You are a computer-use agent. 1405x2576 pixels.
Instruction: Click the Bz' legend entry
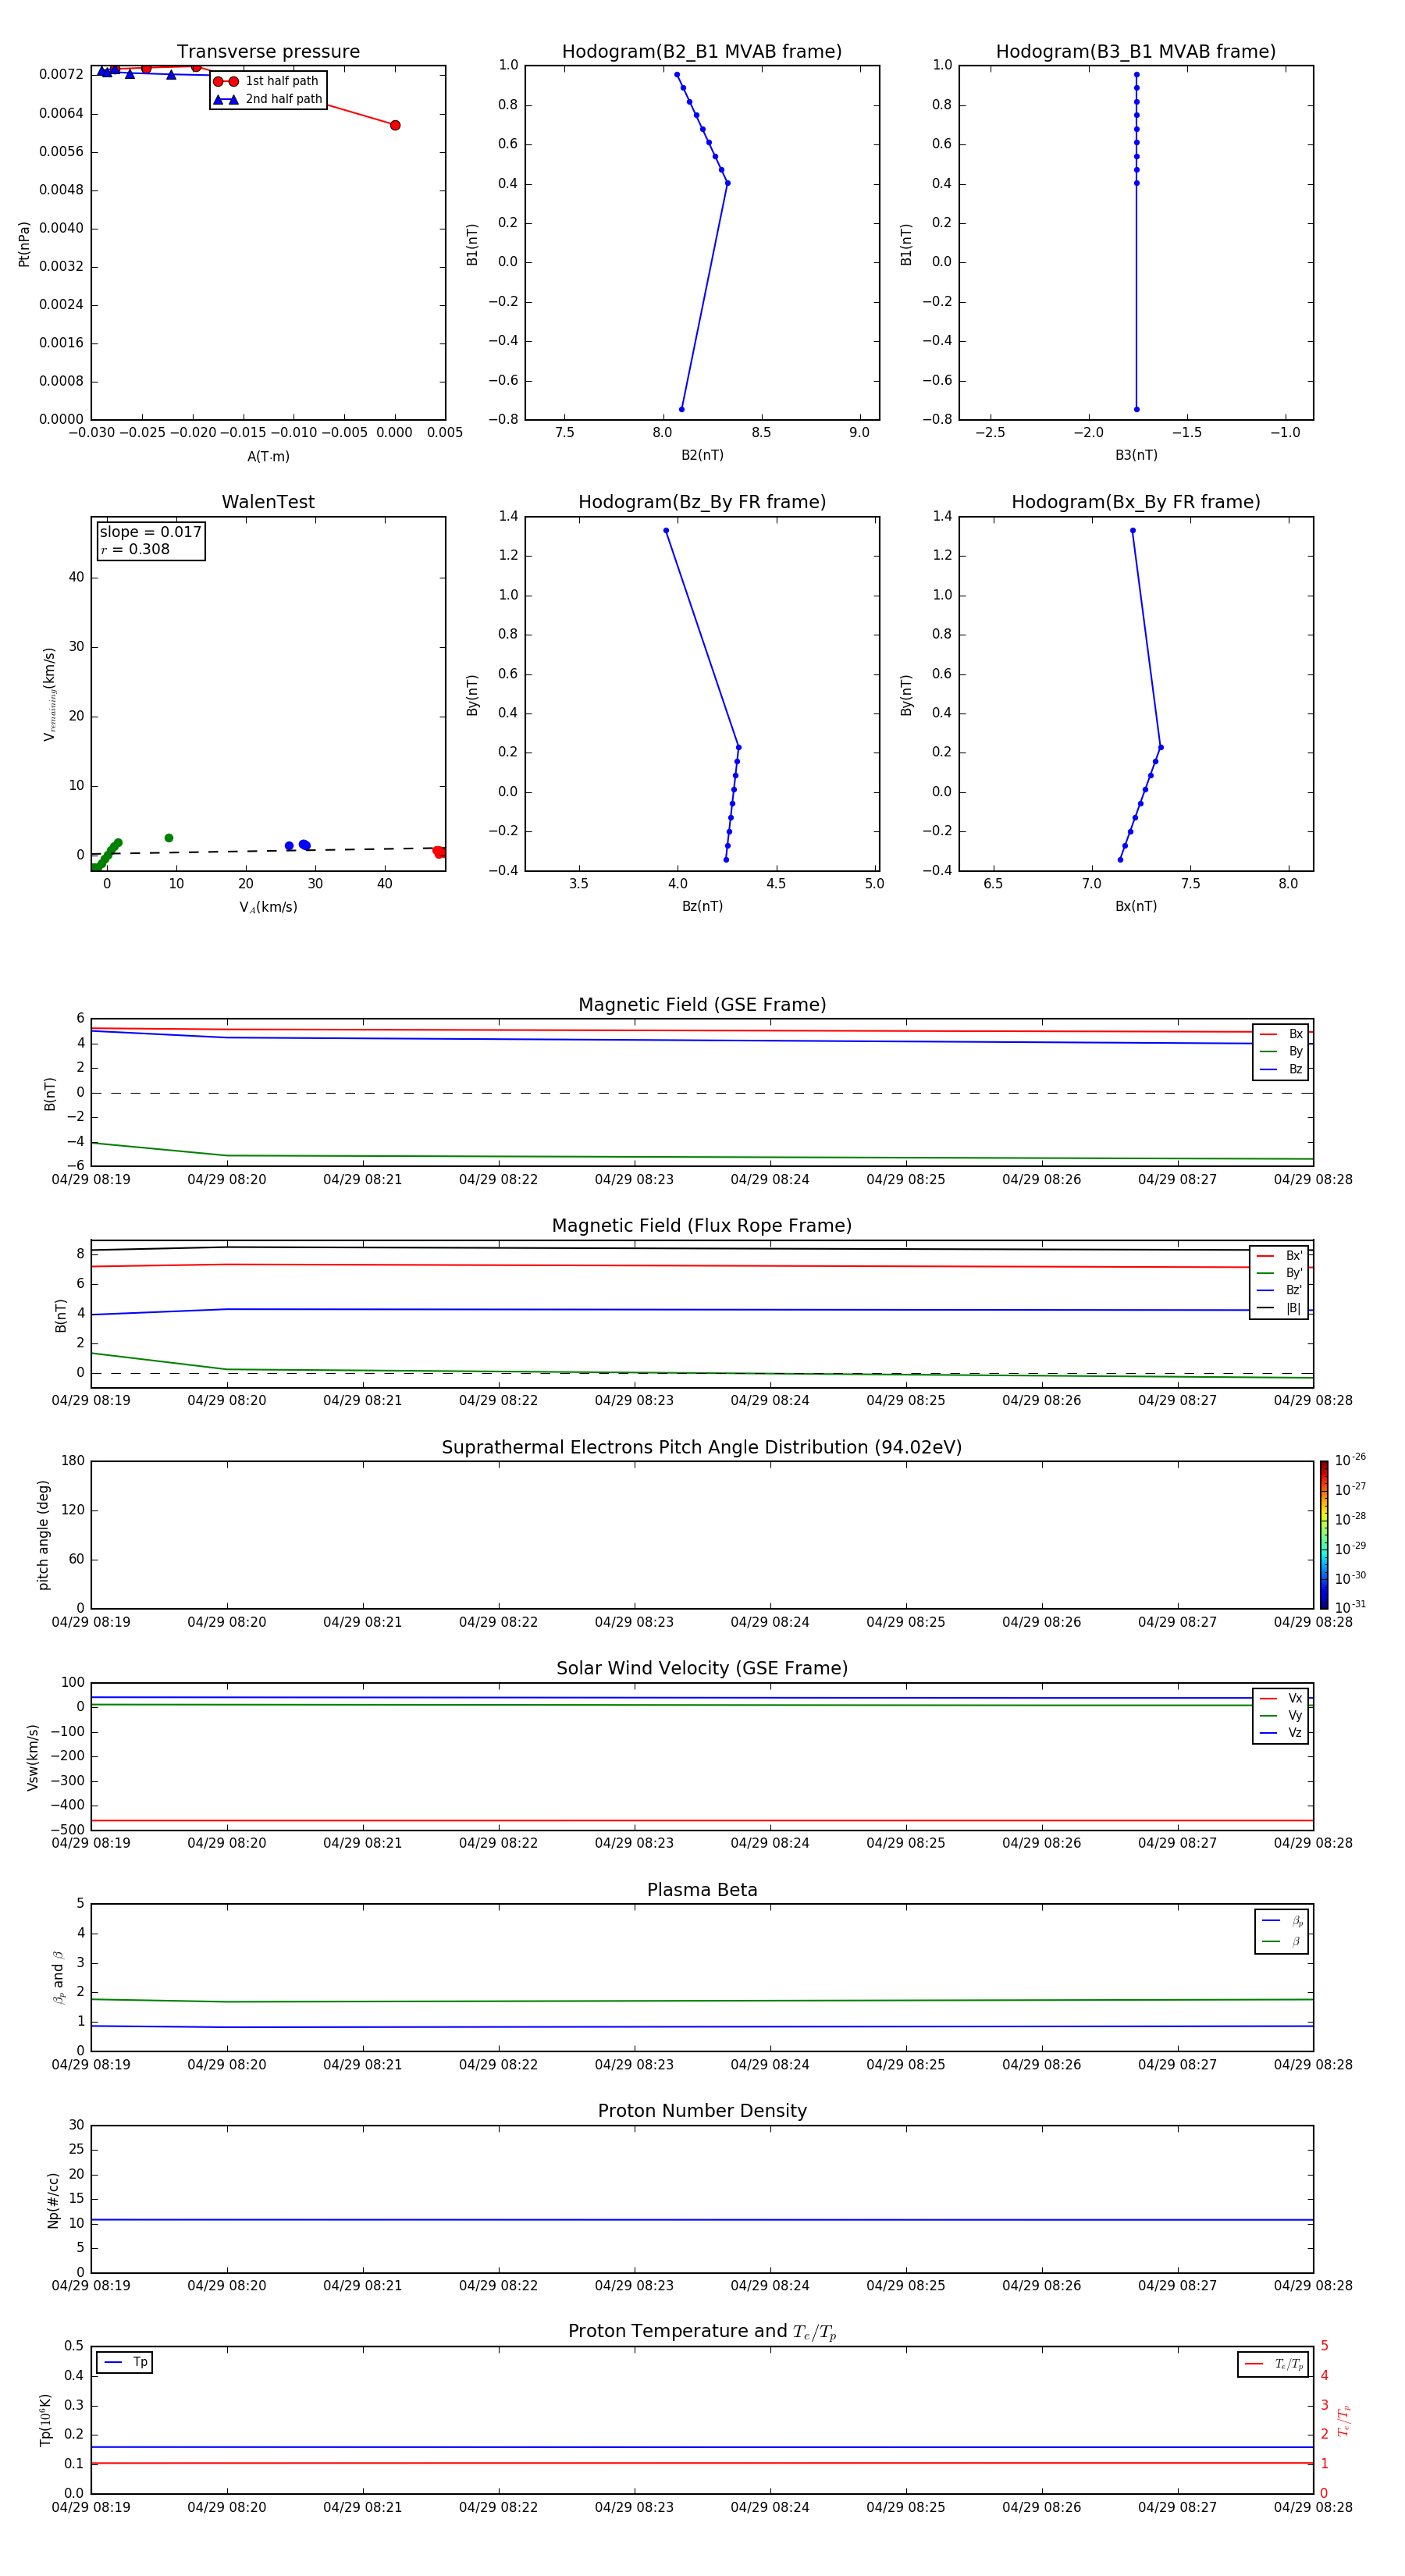coord(1279,1291)
